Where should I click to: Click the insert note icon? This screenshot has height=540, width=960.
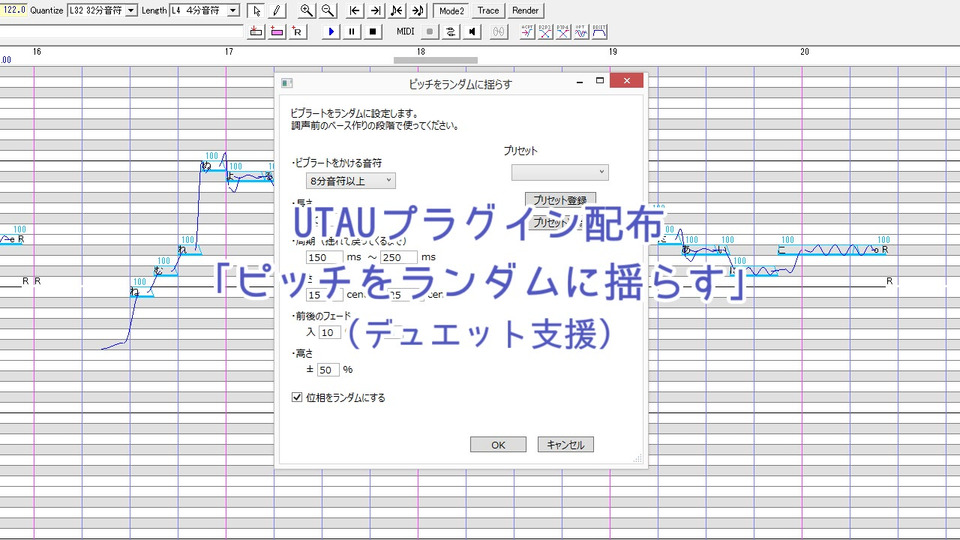coord(257,31)
